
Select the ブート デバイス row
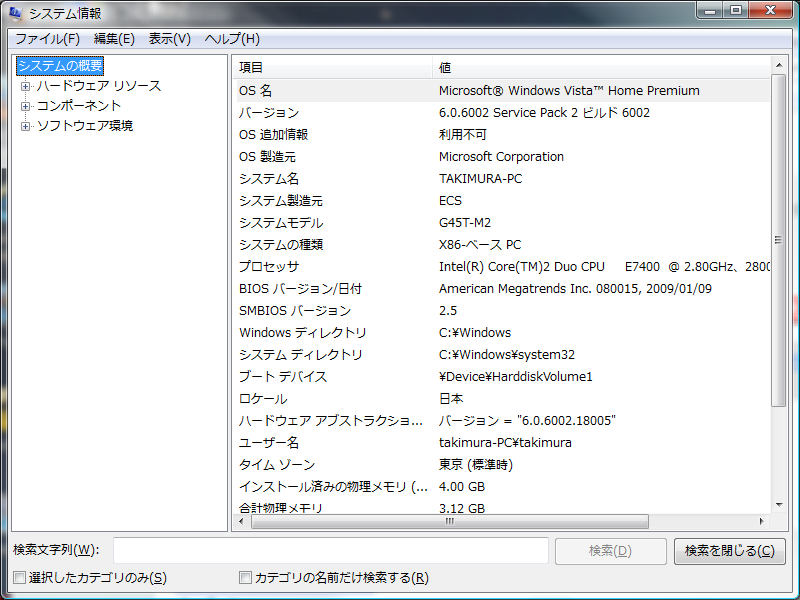coord(502,377)
